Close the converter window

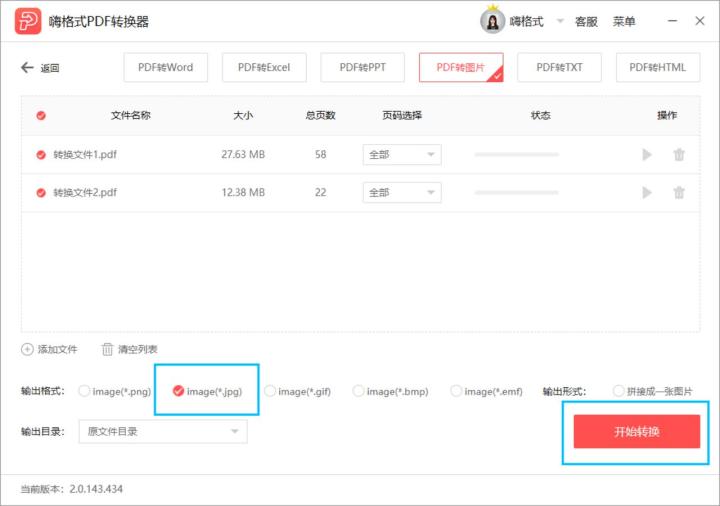pos(700,21)
